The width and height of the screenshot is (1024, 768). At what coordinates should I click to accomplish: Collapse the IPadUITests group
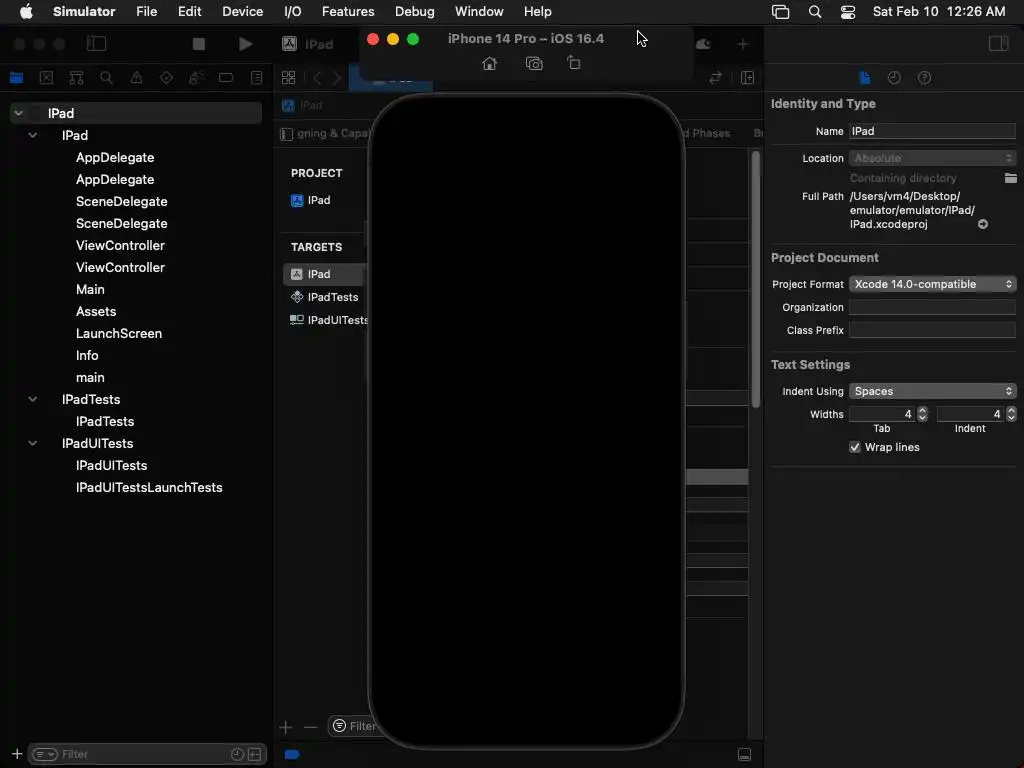pos(33,443)
